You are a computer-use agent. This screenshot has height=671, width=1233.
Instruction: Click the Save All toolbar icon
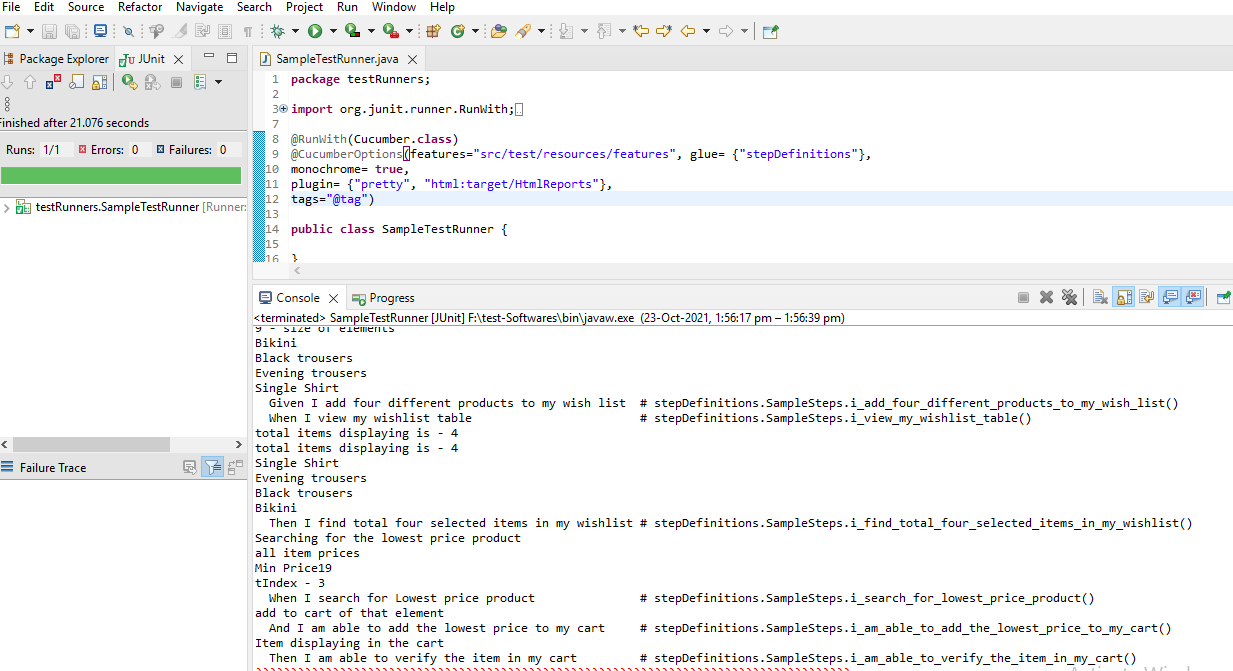pyautogui.click(x=72, y=31)
